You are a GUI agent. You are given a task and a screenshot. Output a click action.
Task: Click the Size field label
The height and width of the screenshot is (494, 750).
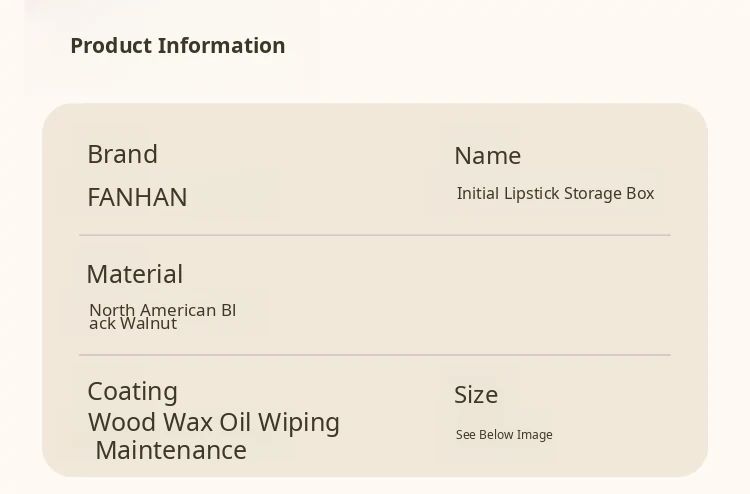[x=476, y=395]
